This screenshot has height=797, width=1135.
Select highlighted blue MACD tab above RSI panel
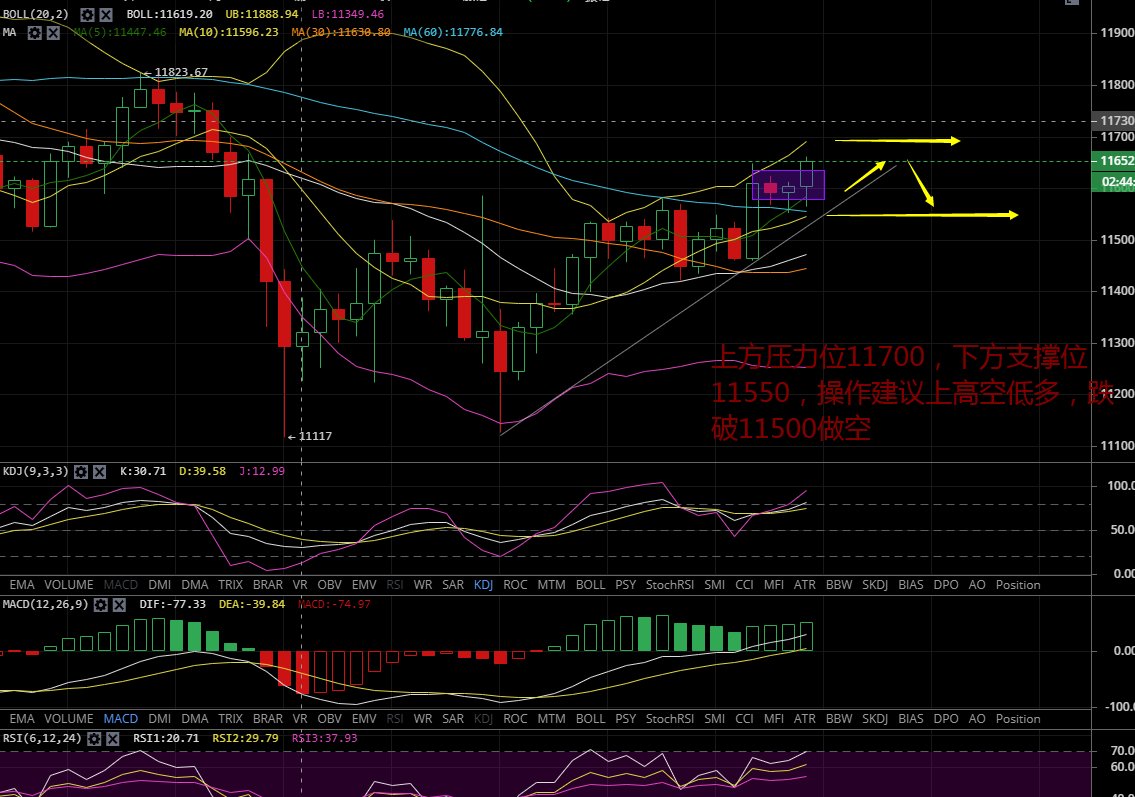[121, 719]
